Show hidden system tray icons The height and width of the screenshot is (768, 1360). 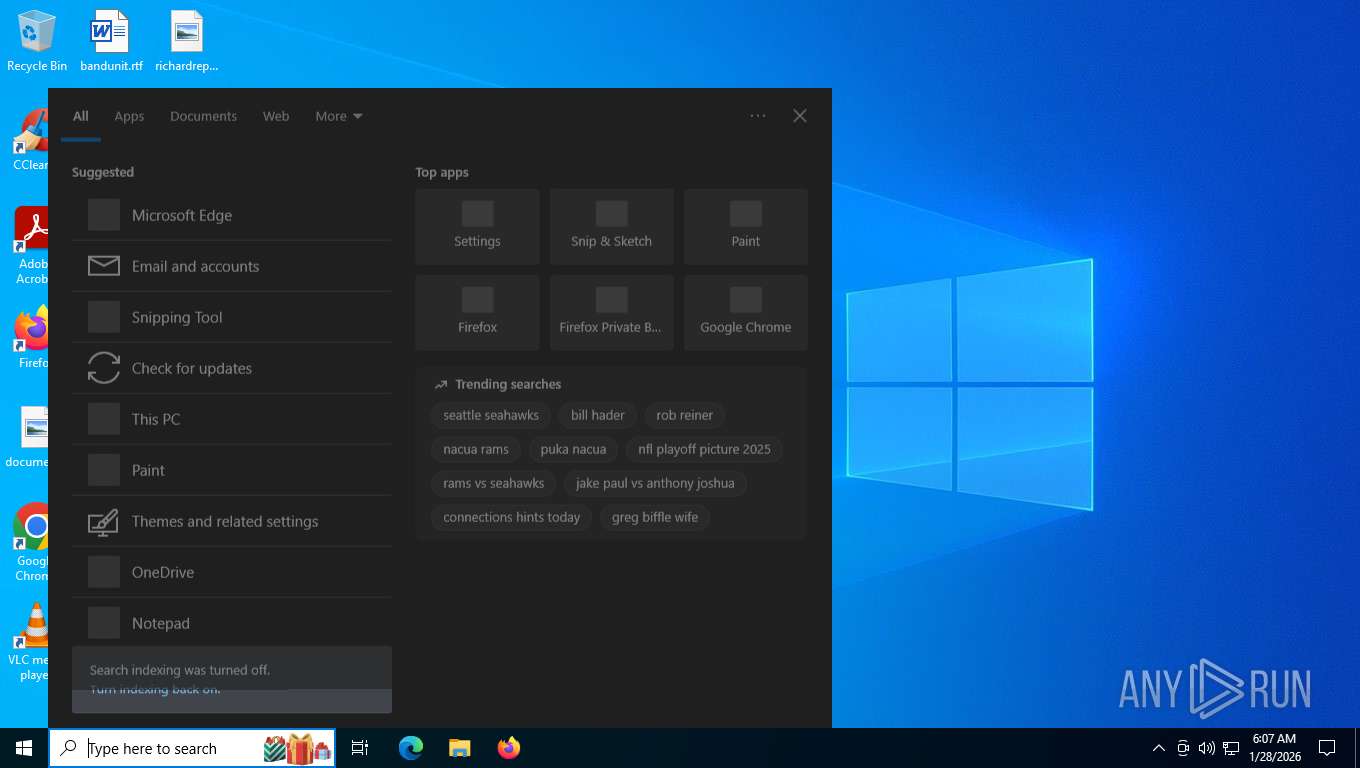coord(1159,748)
